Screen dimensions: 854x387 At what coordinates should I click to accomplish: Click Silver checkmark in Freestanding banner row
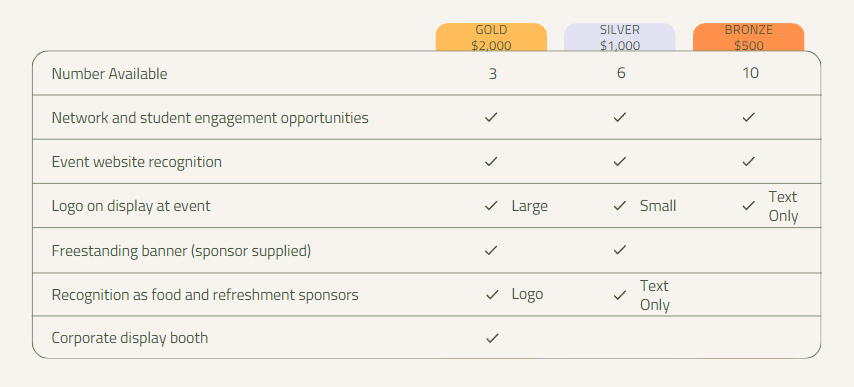coord(619,250)
